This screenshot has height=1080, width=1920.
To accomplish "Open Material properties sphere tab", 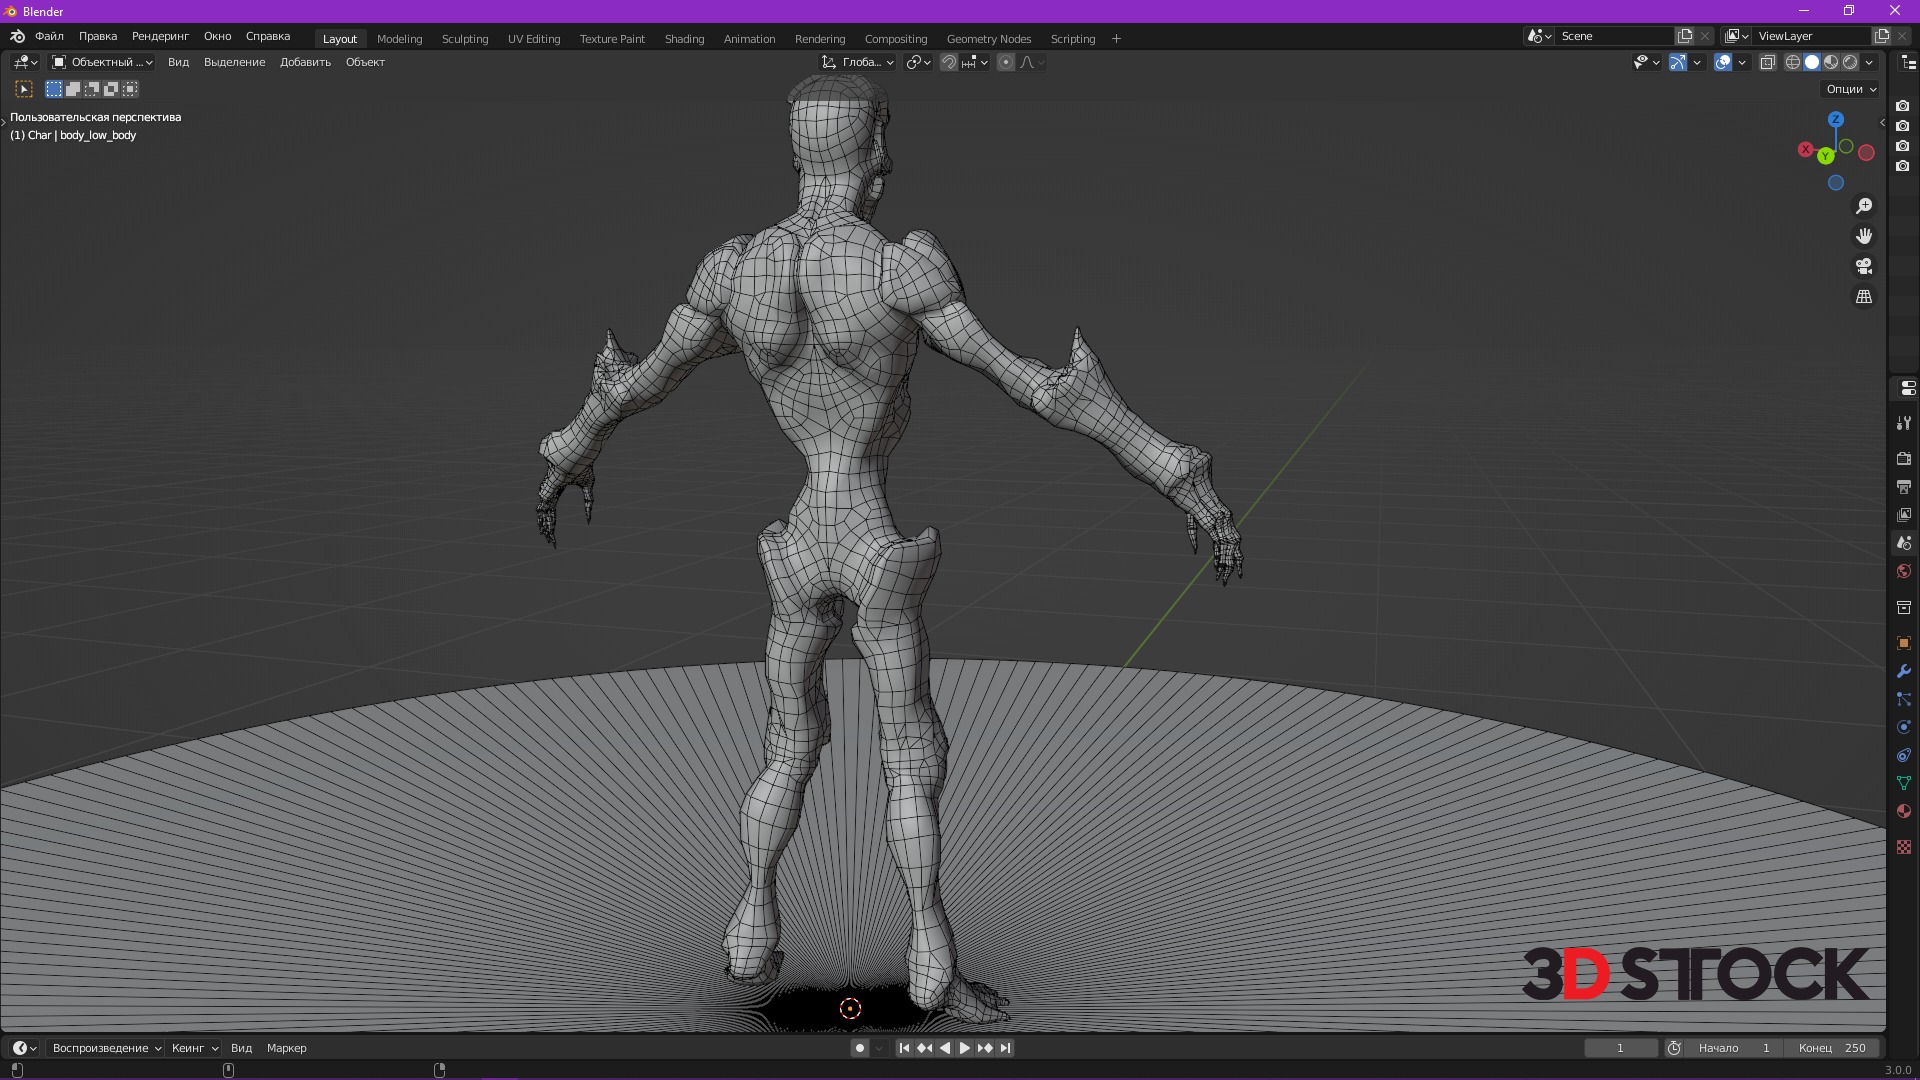I will 1904,811.
